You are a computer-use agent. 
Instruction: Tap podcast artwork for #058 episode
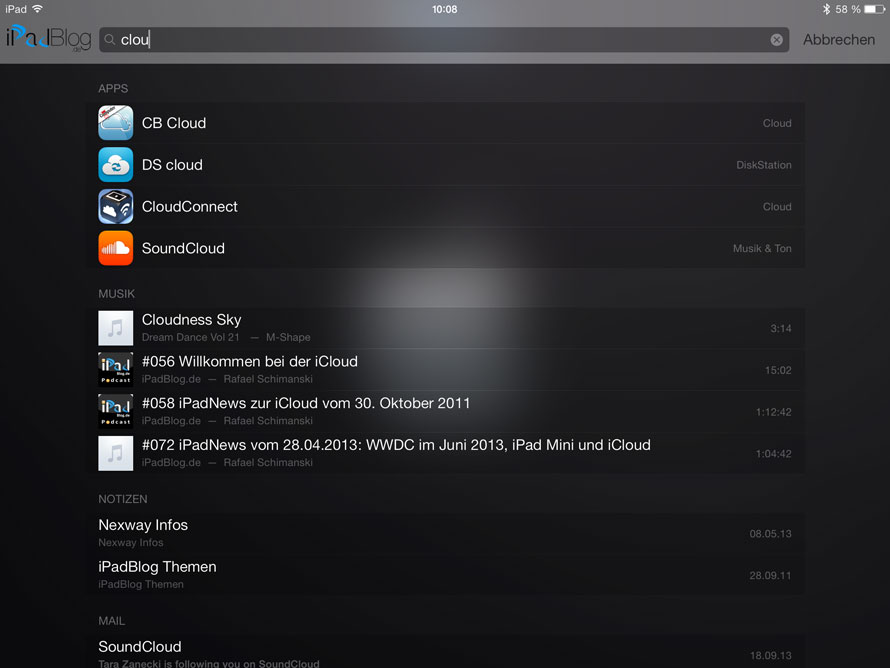115,411
